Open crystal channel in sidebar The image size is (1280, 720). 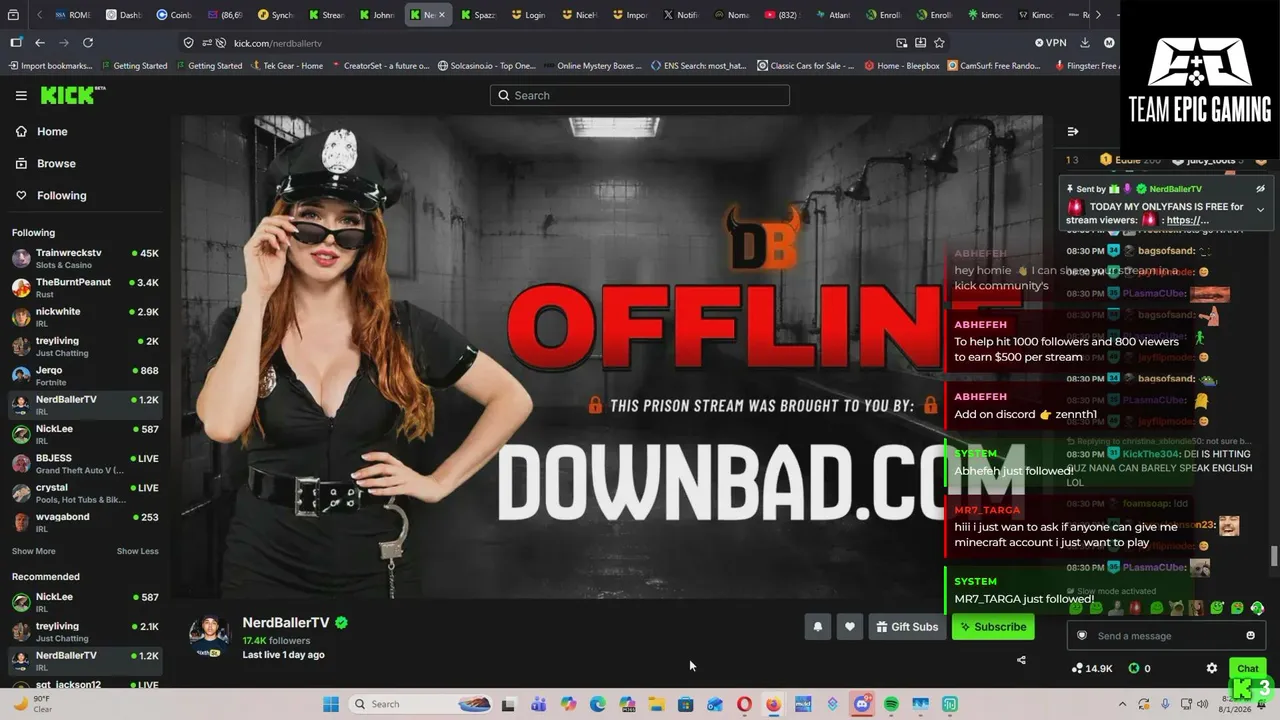(85, 492)
